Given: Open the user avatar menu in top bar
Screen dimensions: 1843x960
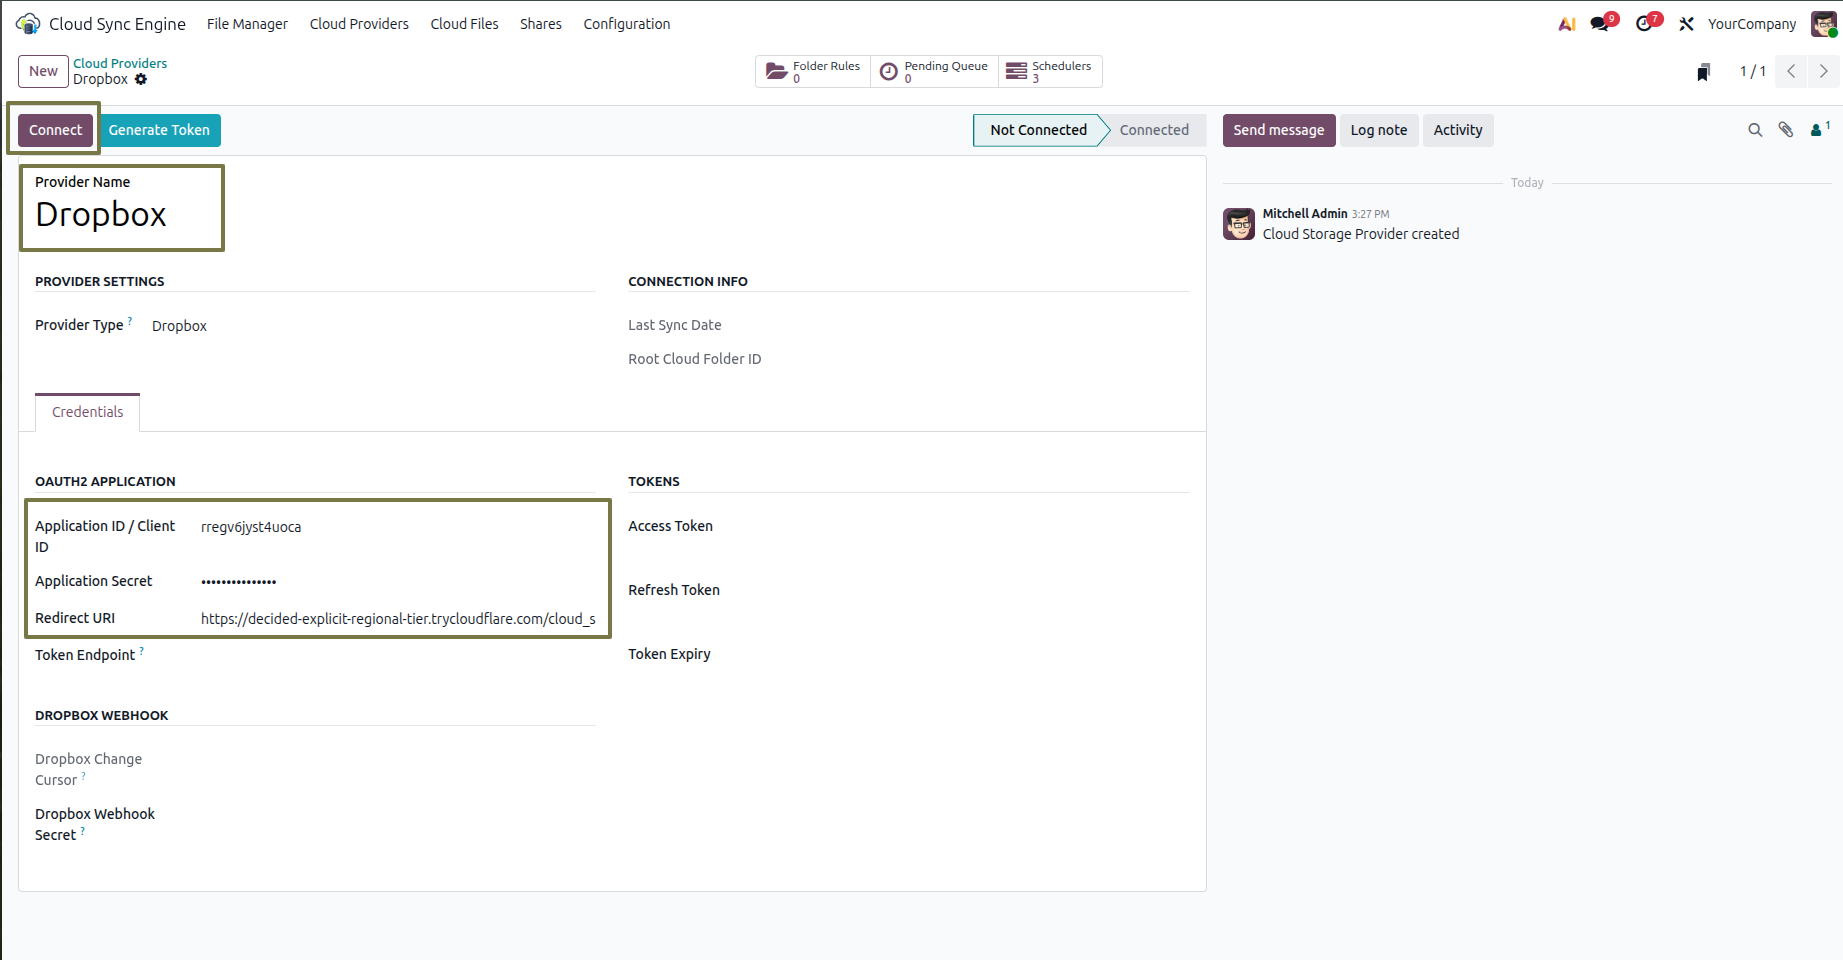Looking at the screenshot, I should point(1824,23).
